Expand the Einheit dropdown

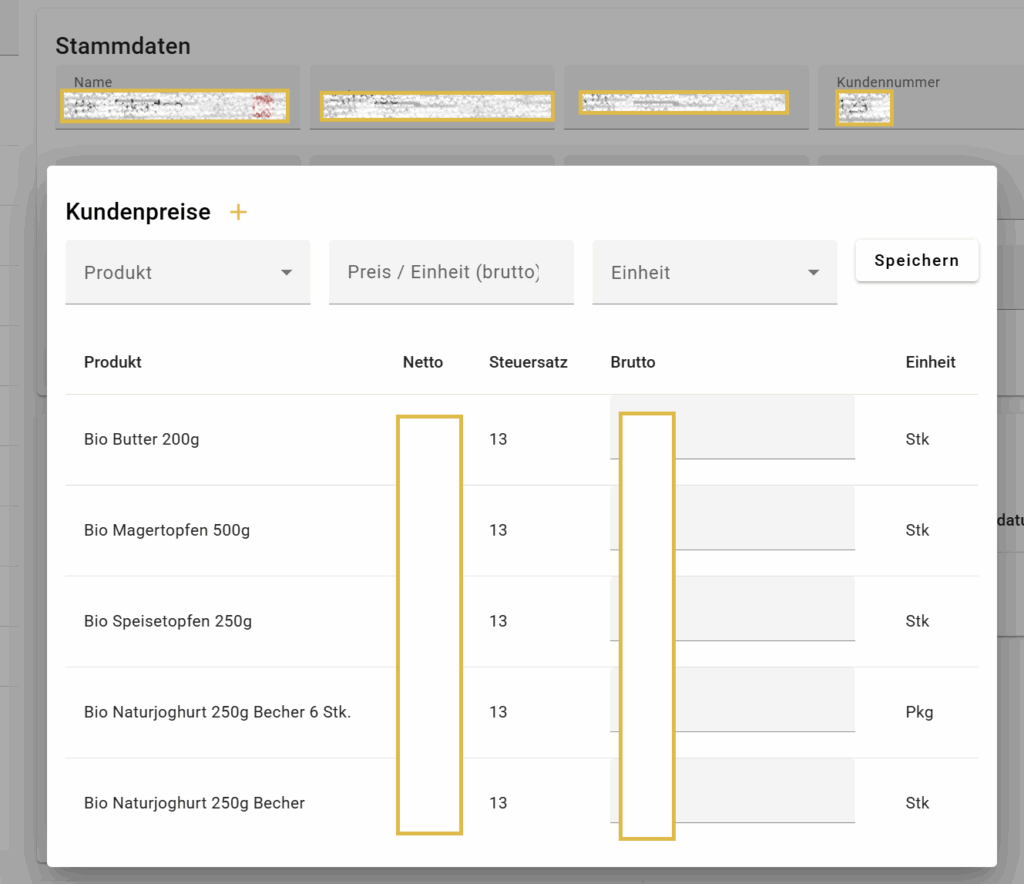714,272
